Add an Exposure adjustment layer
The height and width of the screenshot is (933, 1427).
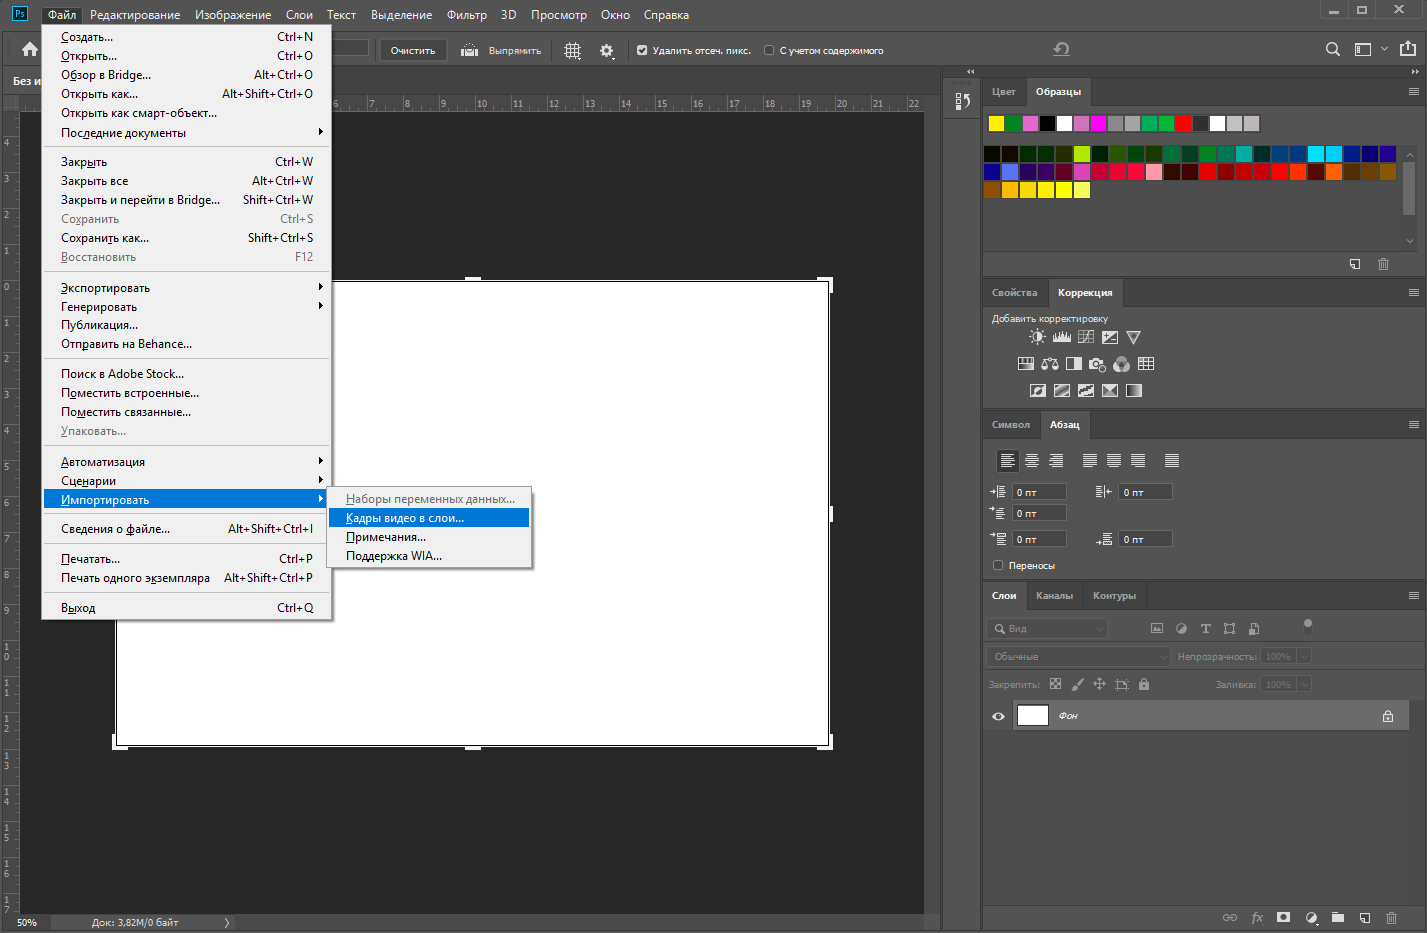pyautogui.click(x=1110, y=337)
